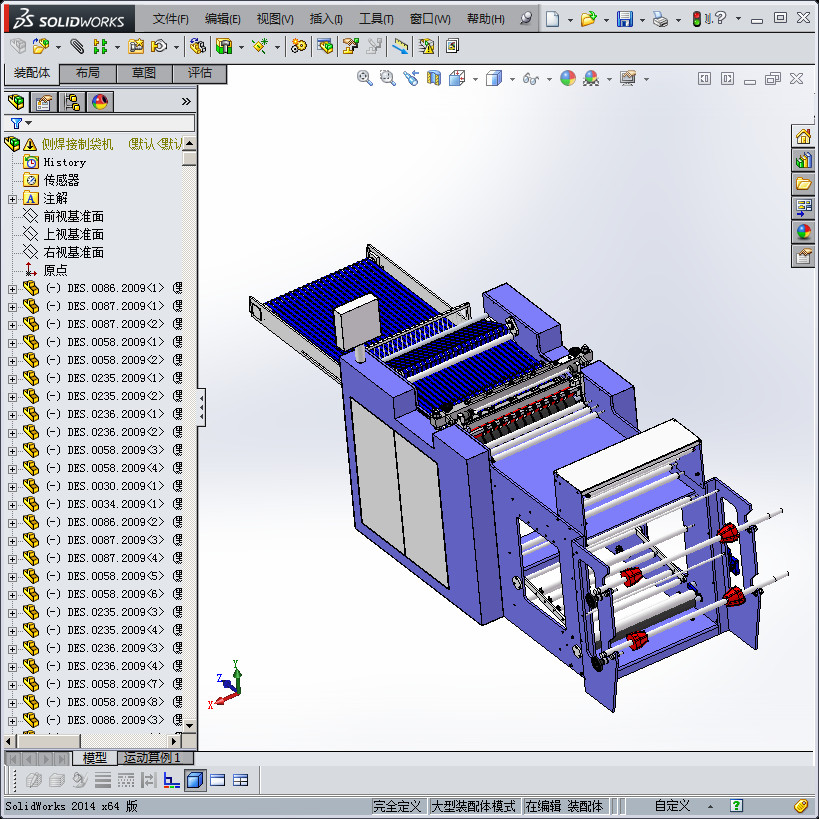The image size is (819, 819).
Task: Click the Hide/Show Items glasses icon
Action: (x=531, y=79)
